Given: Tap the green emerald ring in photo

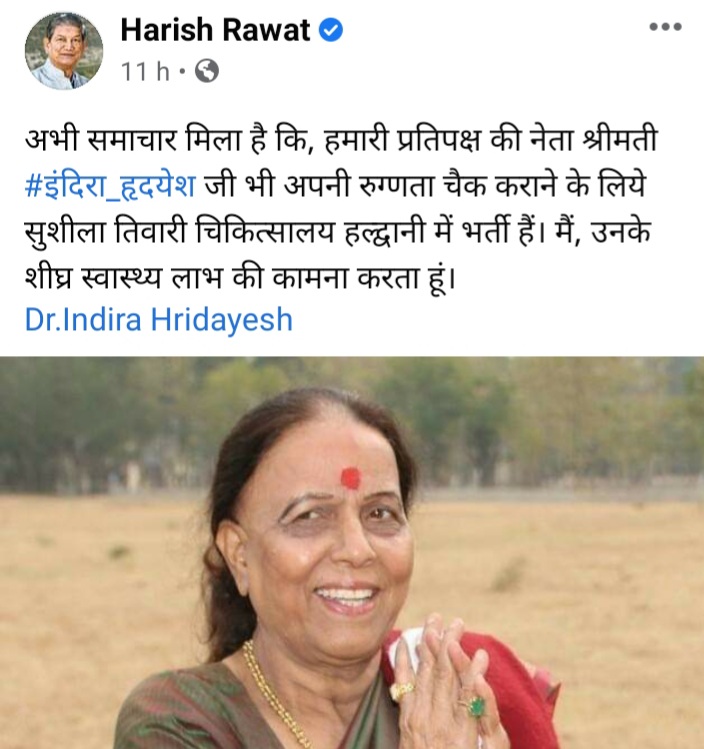Looking at the screenshot, I should point(476,706).
